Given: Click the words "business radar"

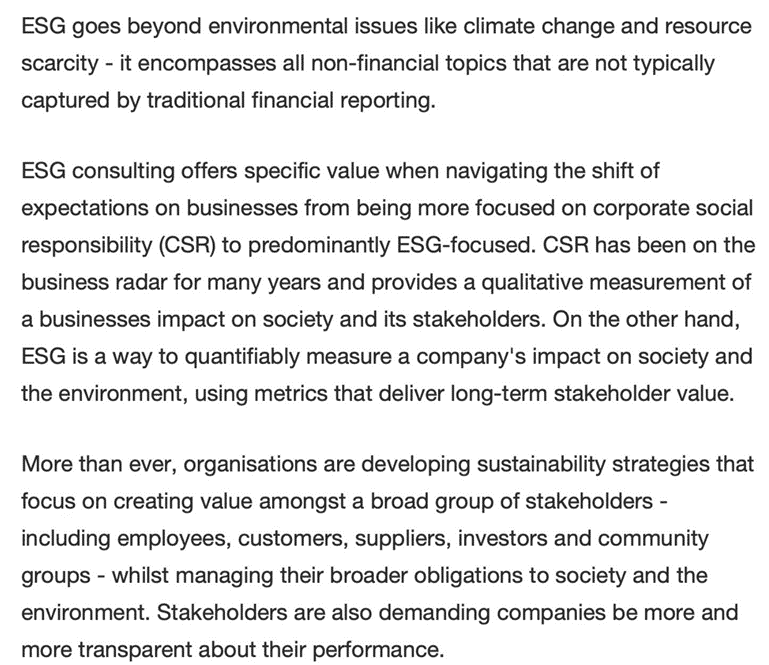Looking at the screenshot, I should (95, 282).
